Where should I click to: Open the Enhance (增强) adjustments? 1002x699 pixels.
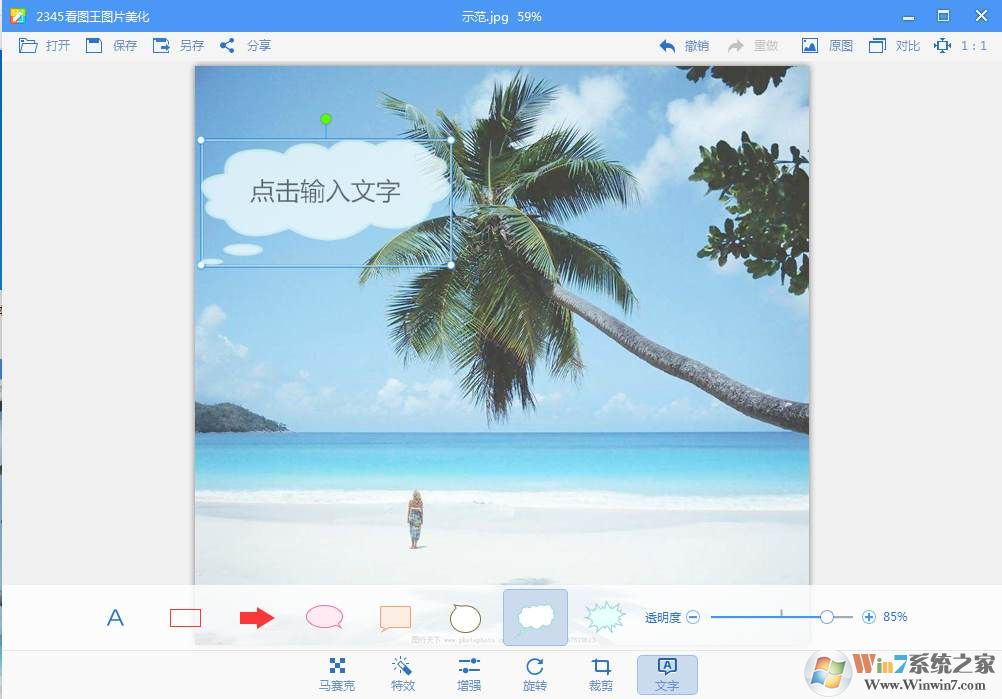[469, 674]
